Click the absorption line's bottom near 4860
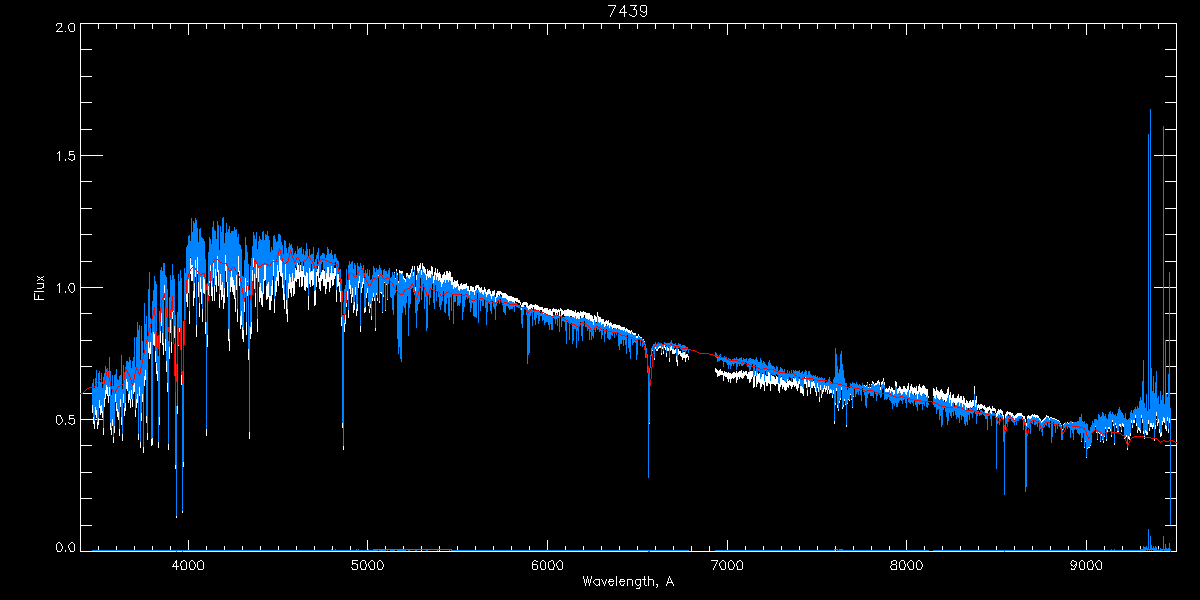 (x=343, y=447)
